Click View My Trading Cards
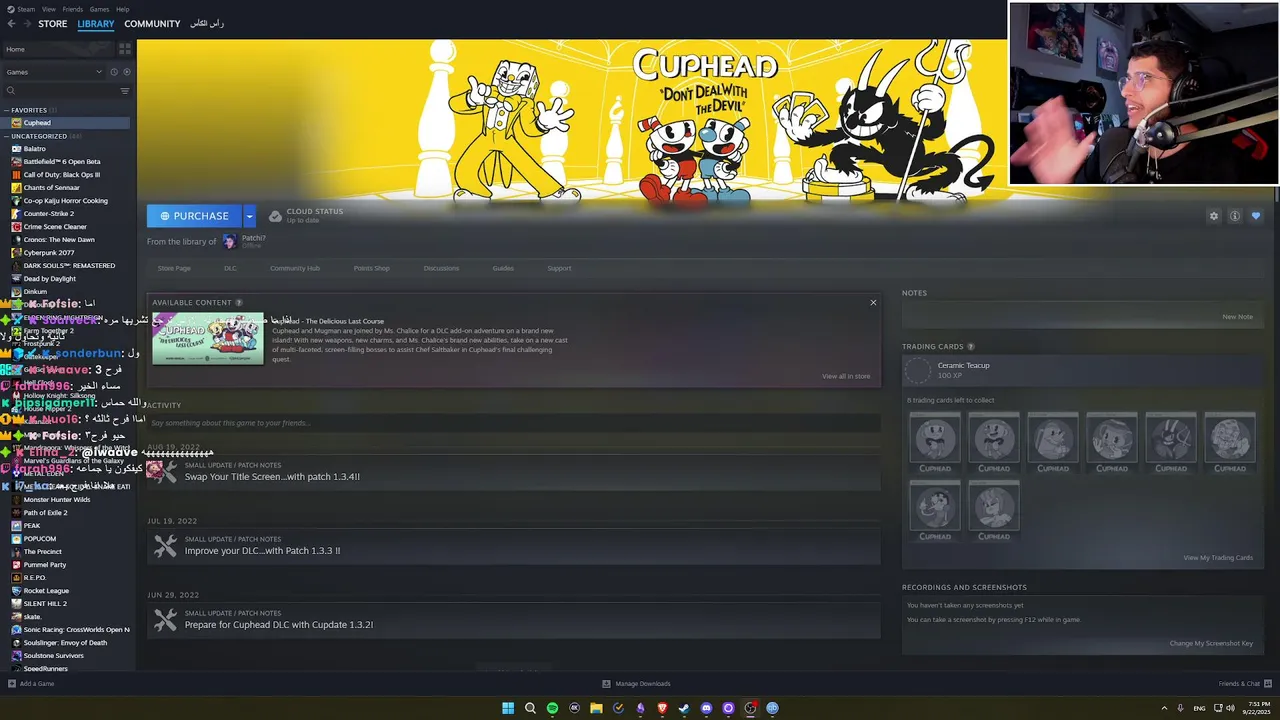This screenshot has height=720, width=1280. pos(1218,558)
